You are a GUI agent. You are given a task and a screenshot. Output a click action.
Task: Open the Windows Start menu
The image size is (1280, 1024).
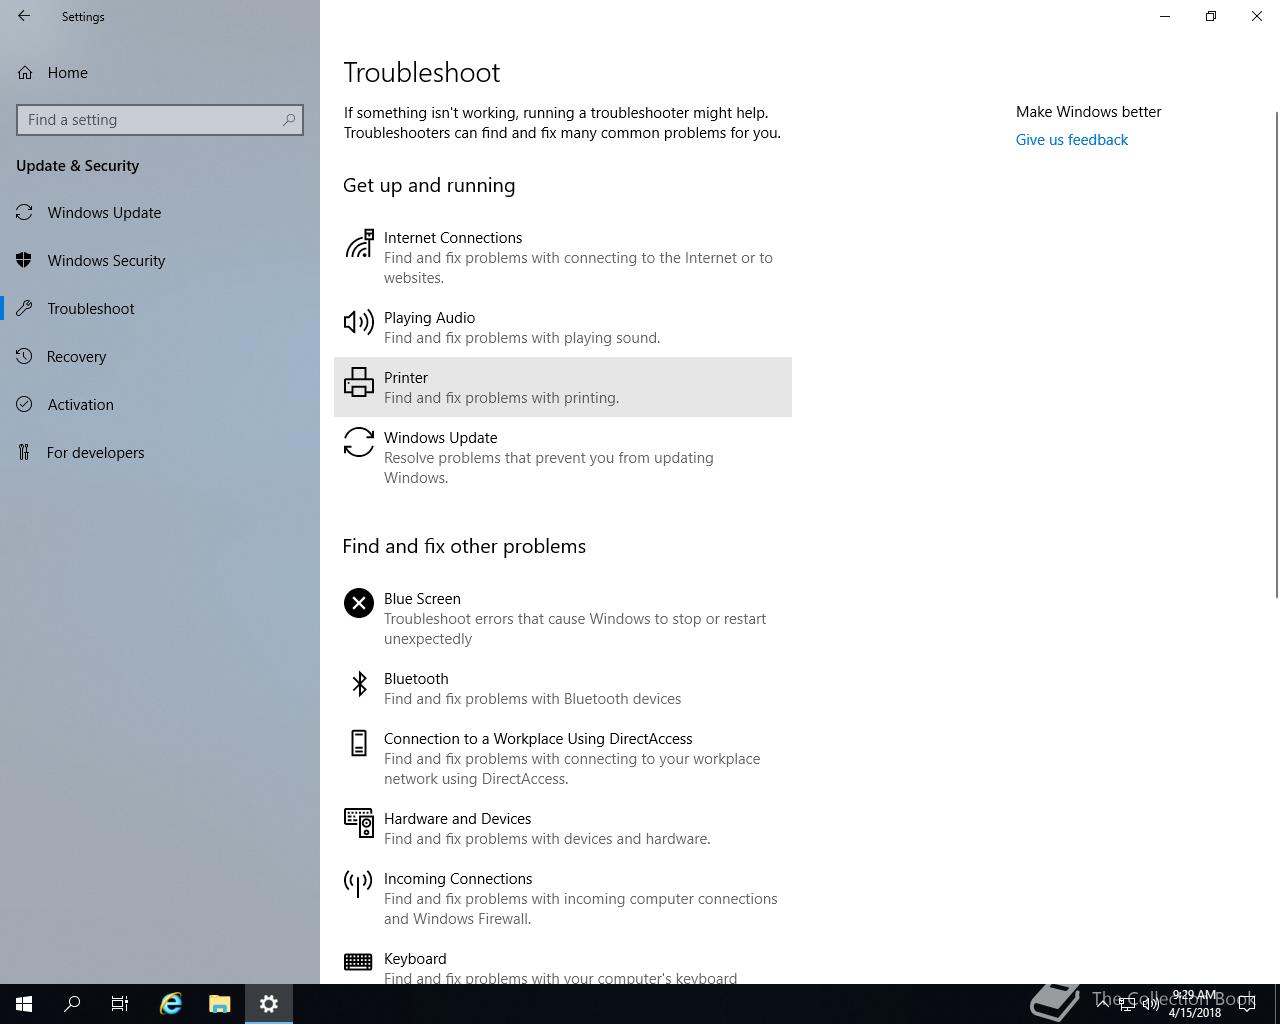[x=24, y=1004]
